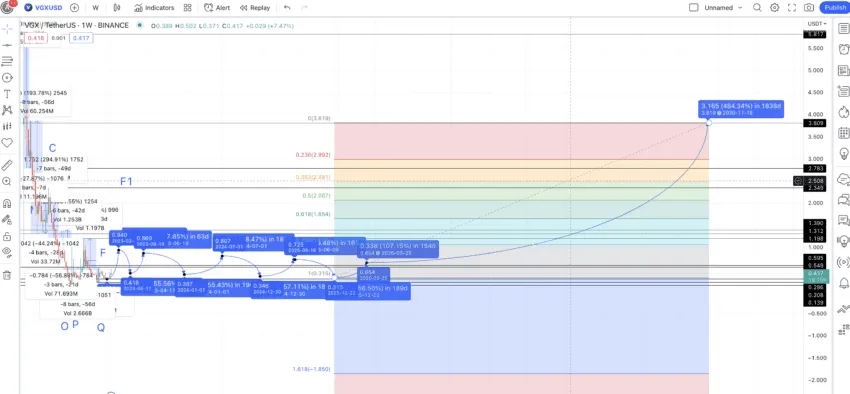Open the USDT currency dropdown
The height and width of the screenshot is (394, 850).
pyautogui.click(x=817, y=24)
